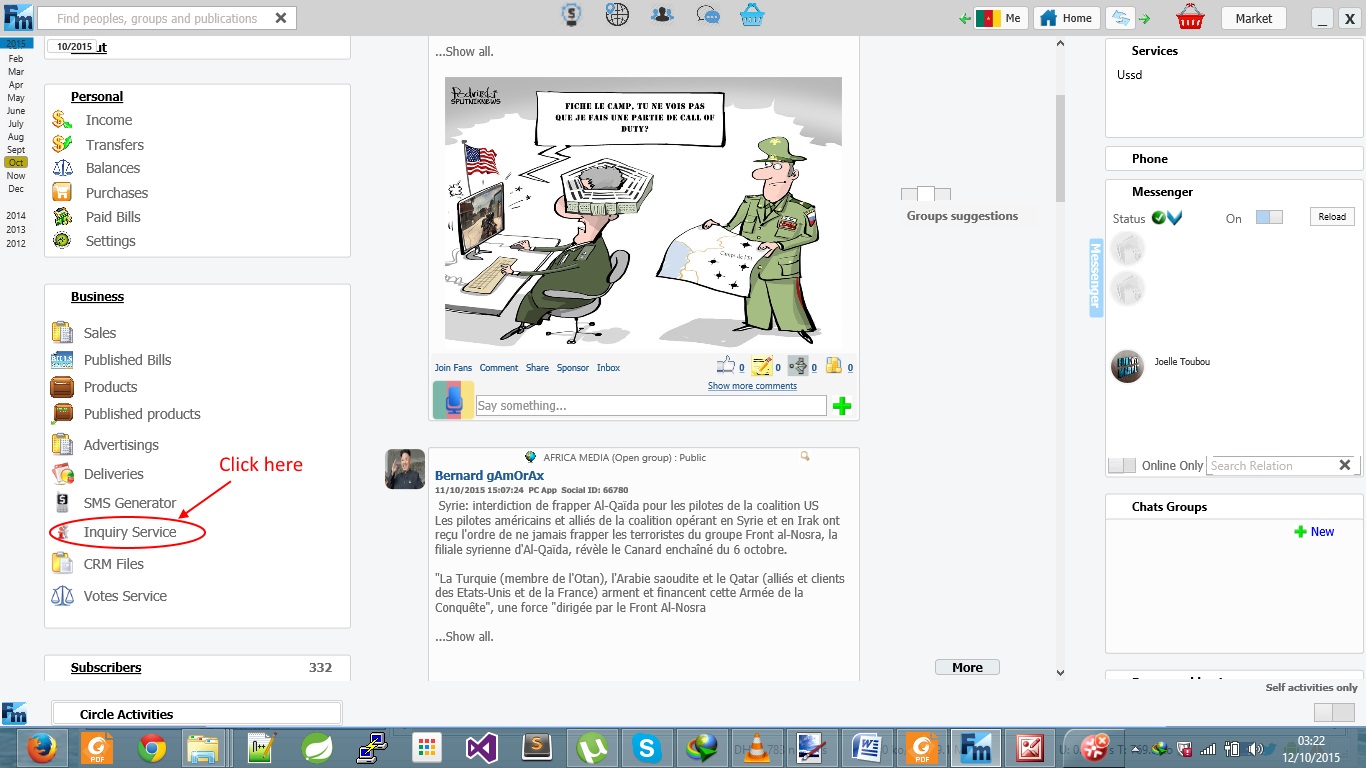This screenshot has width=1366, height=768.
Task: Click the thumbs-up like icon under cartoon
Action: 726,366
